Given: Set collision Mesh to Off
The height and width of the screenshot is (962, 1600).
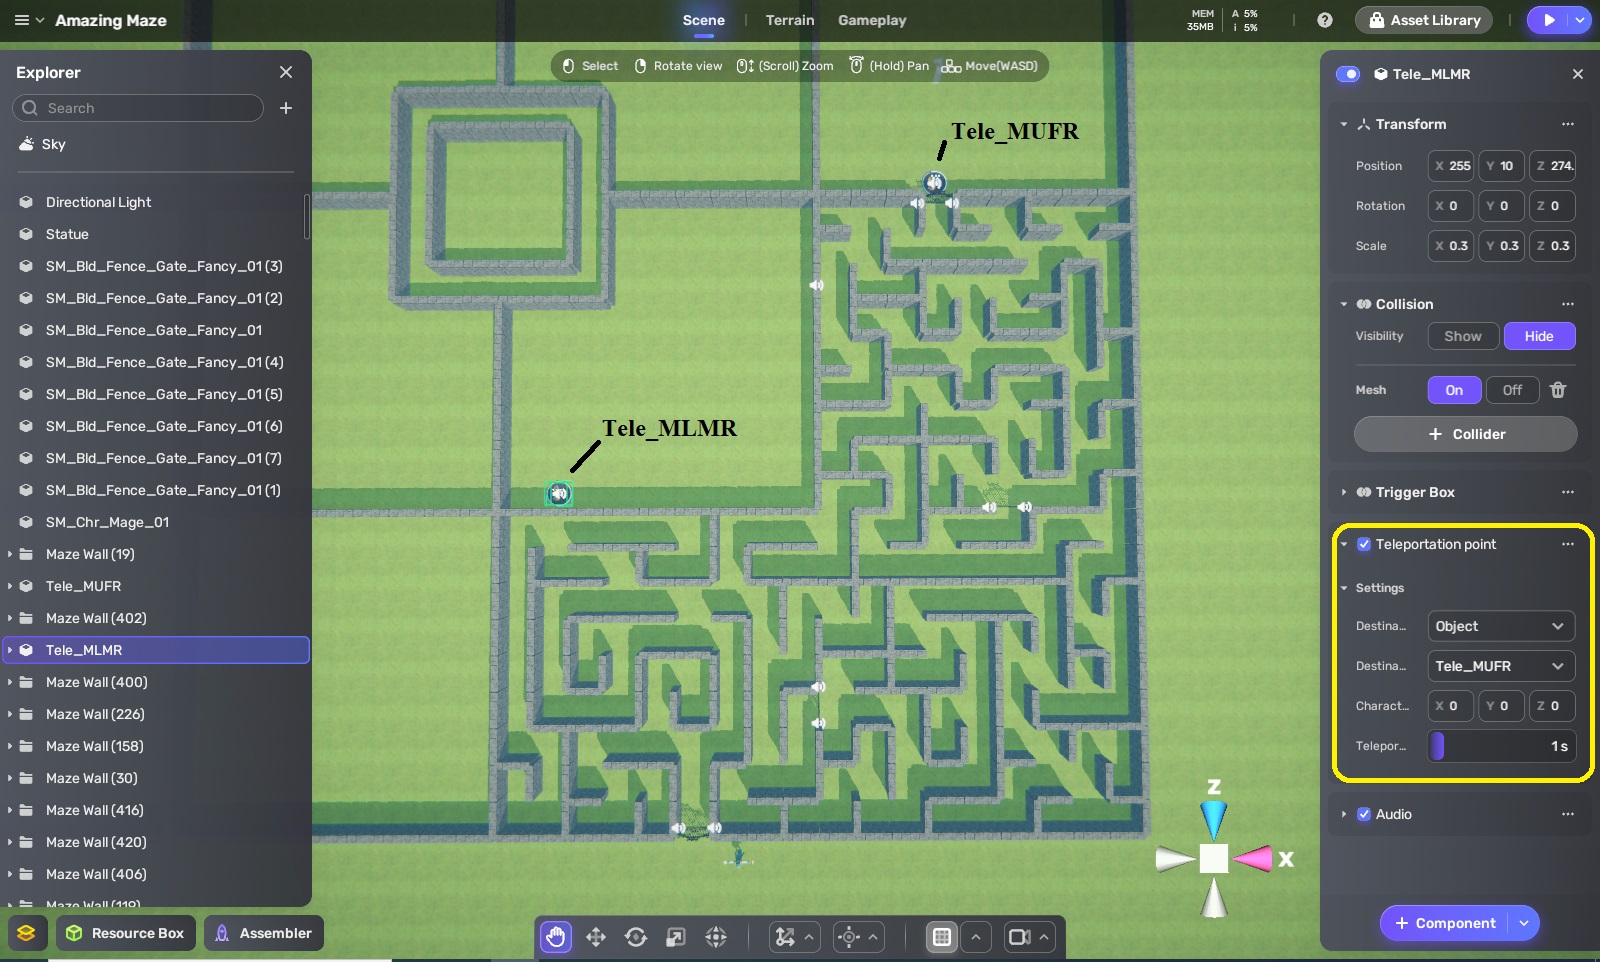Looking at the screenshot, I should click(1512, 390).
